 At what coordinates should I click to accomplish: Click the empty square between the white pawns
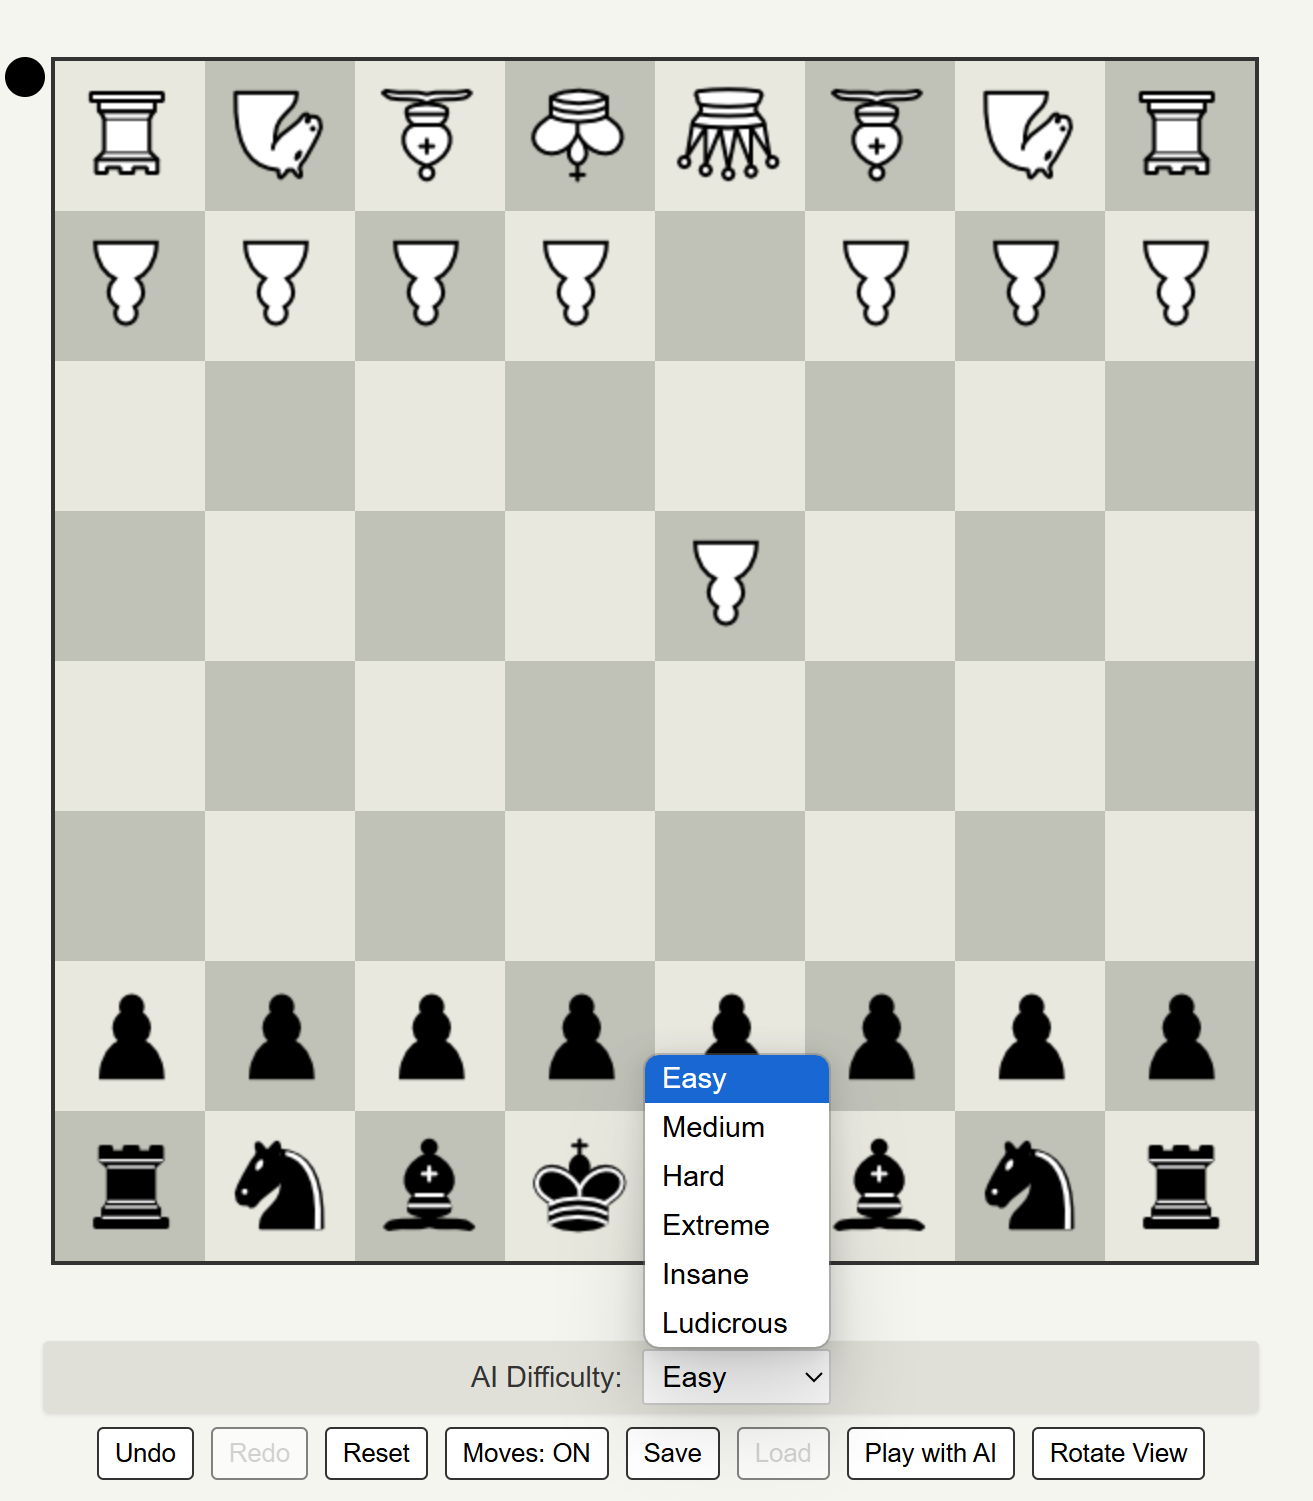730,286
